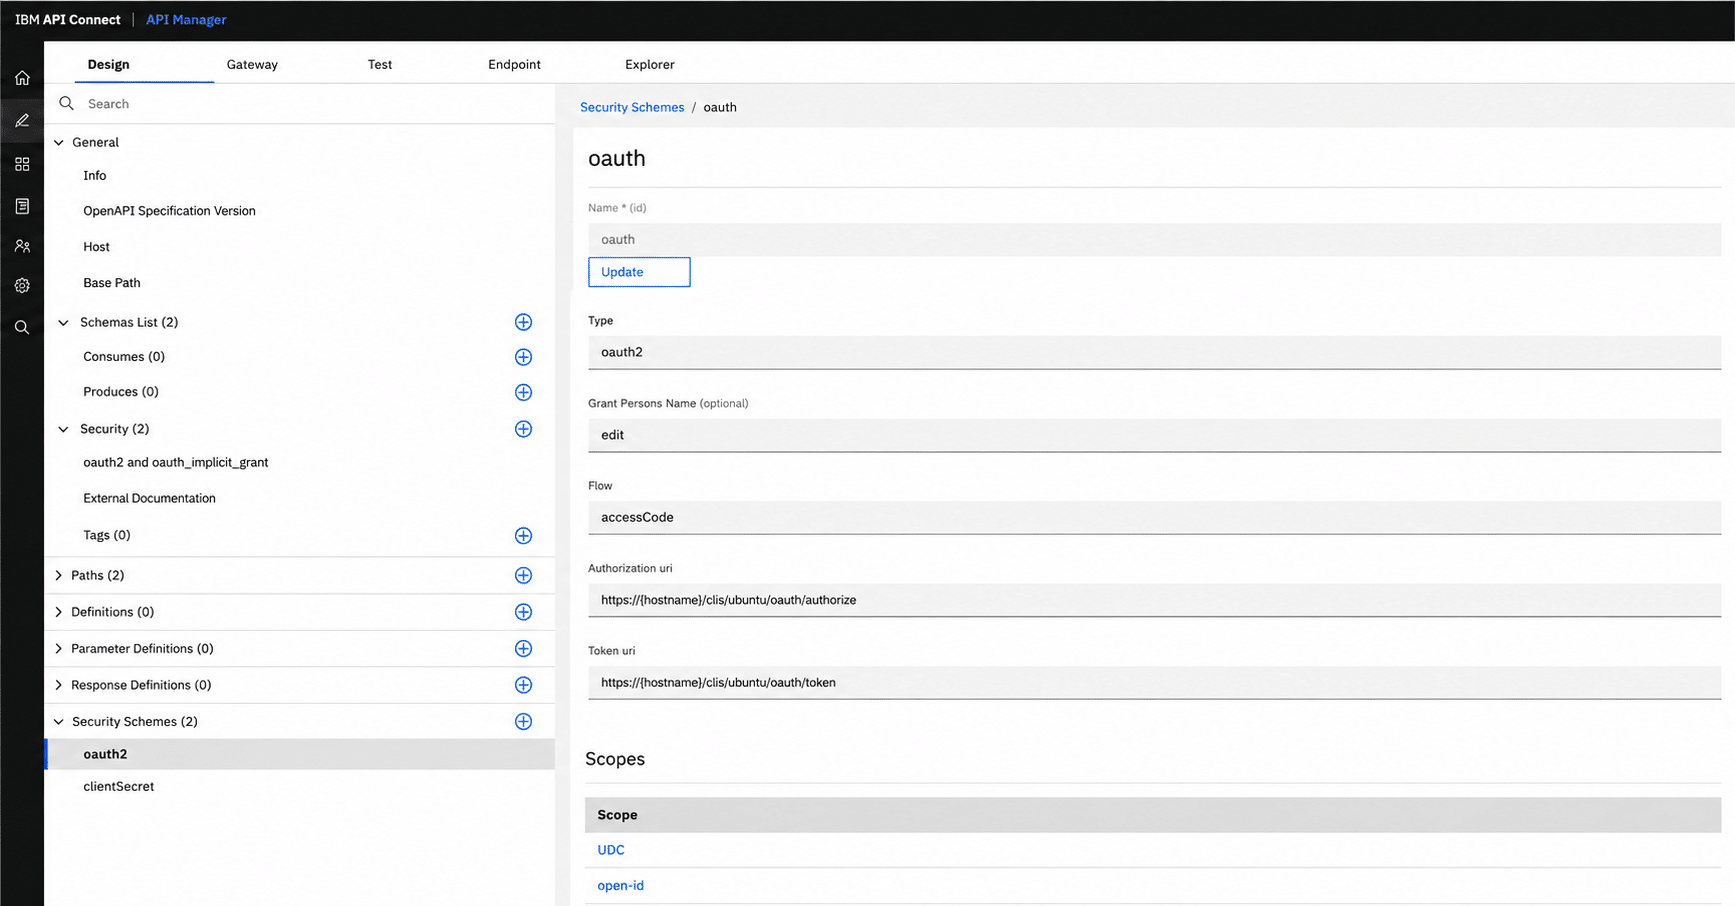Image resolution: width=1735 pixels, height=906 pixels.
Task: Select Info under General
Action: tap(95, 176)
